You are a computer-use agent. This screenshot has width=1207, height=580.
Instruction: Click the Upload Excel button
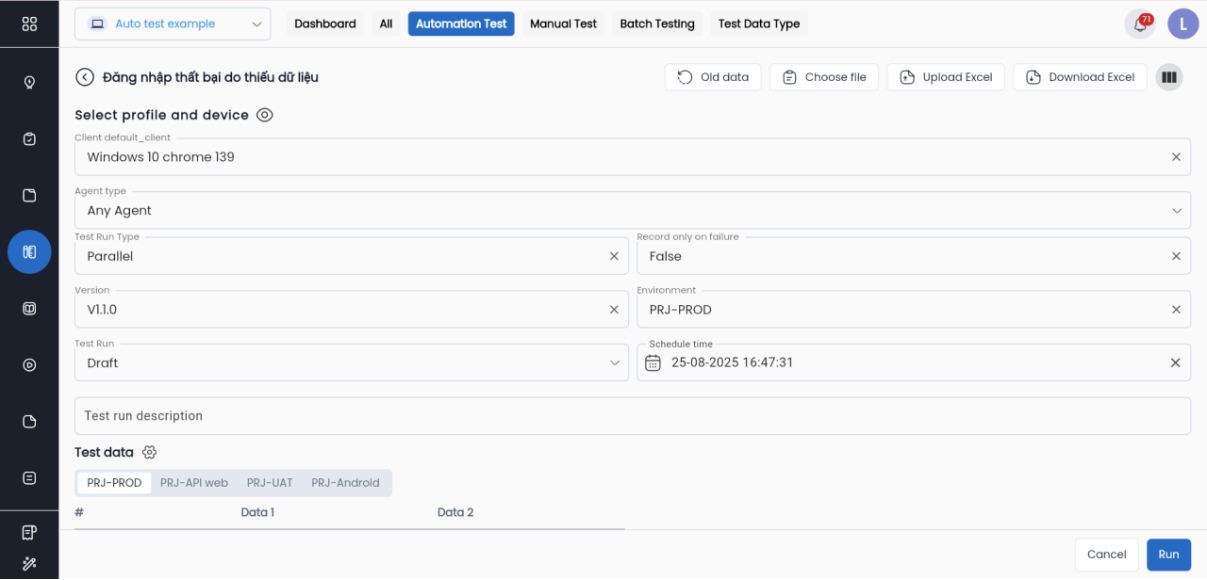(946, 77)
